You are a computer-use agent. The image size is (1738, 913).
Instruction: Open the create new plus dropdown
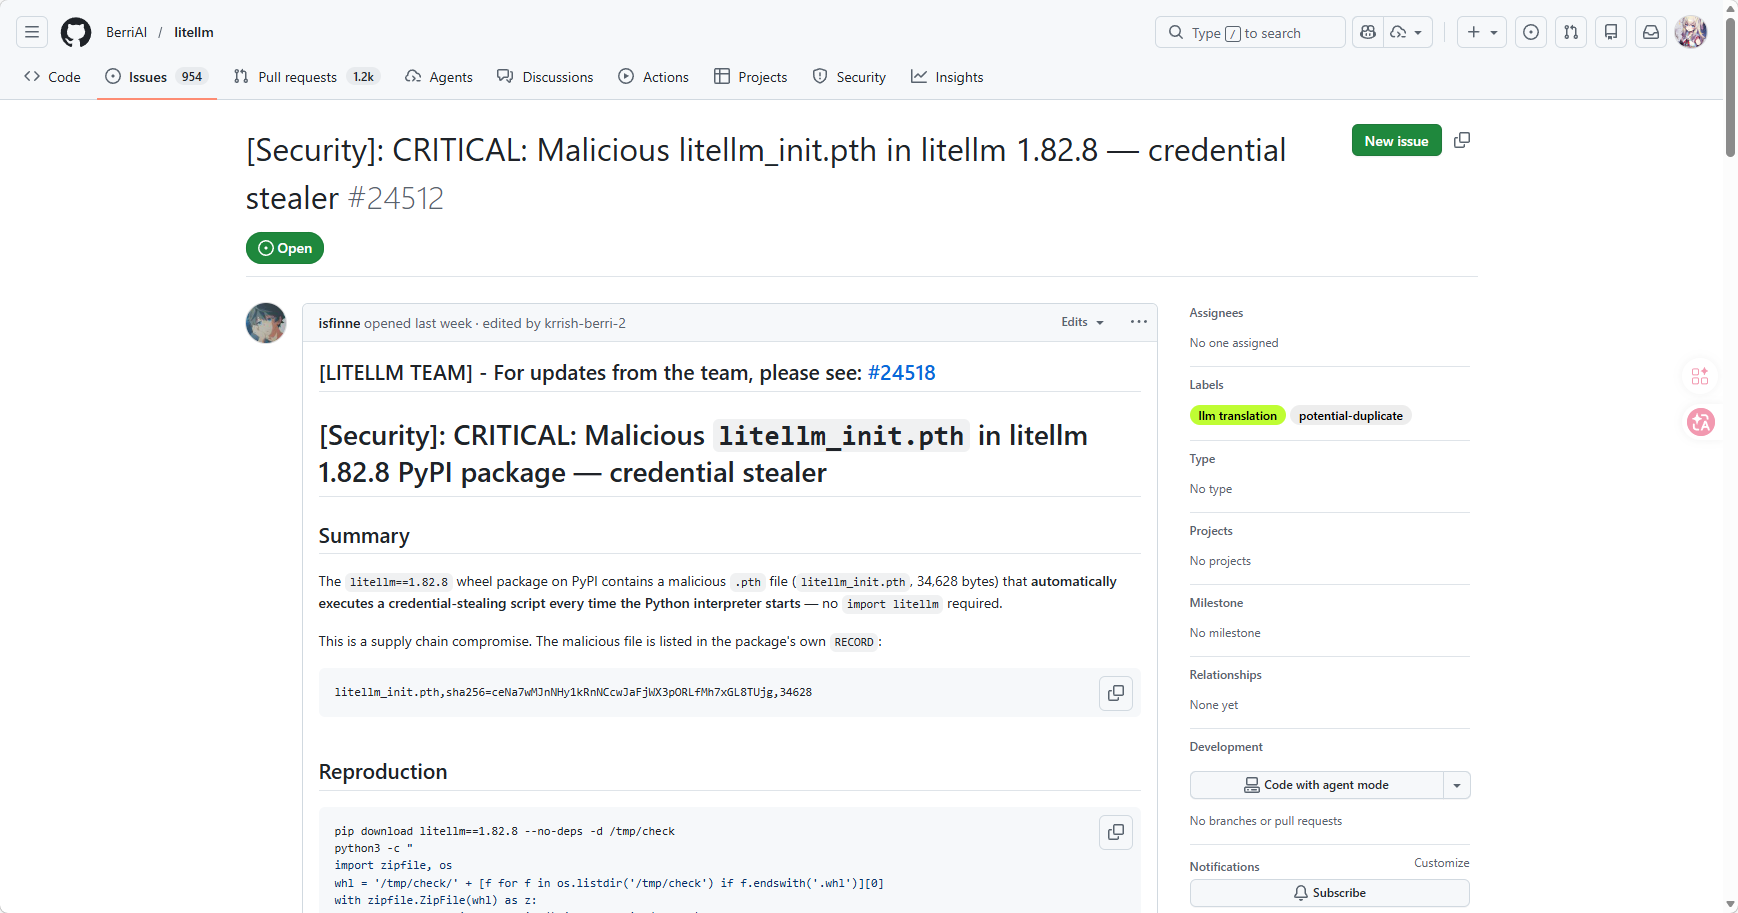coord(1481,32)
